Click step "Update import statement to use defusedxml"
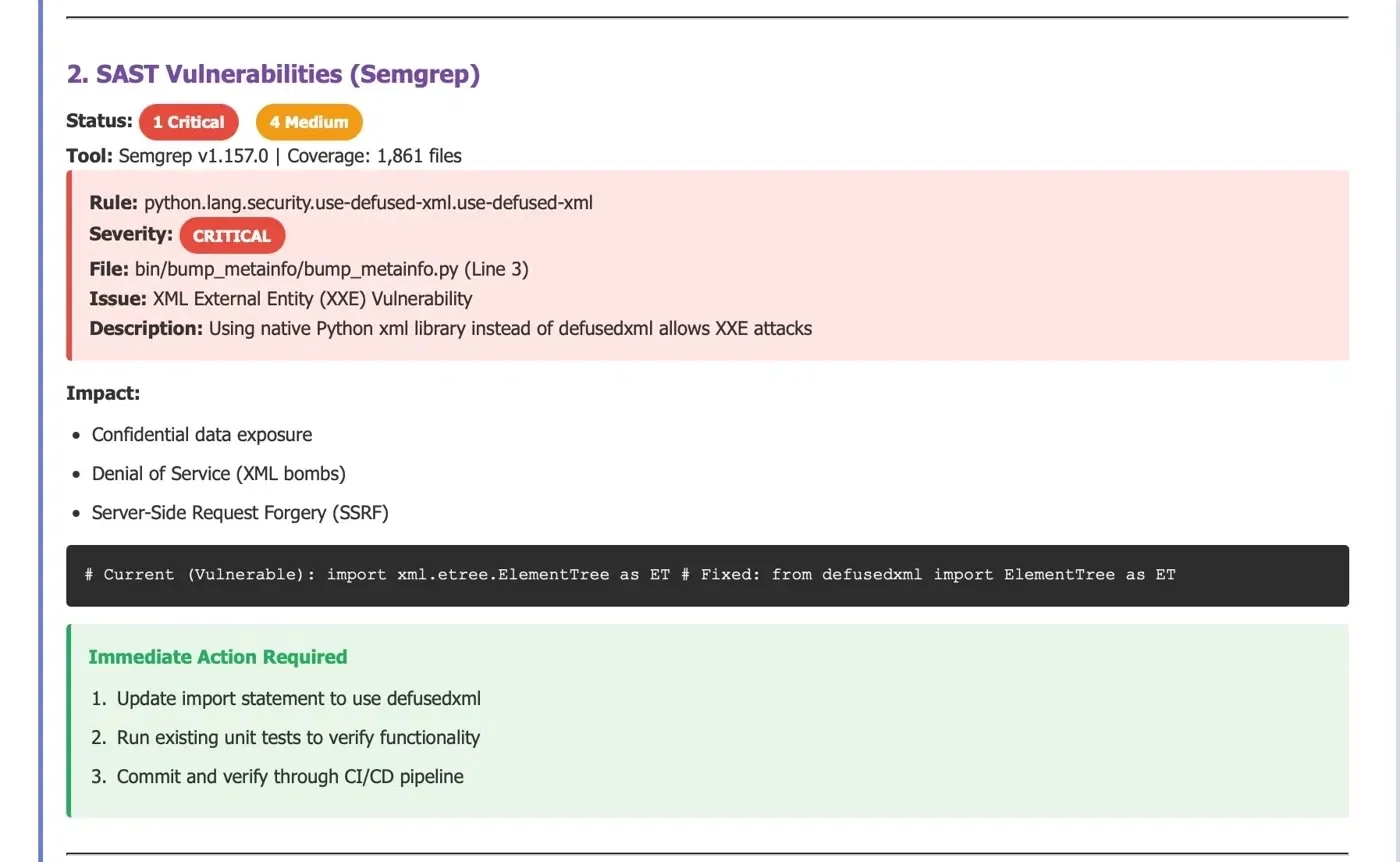Image resolution: width=1400 pixels, height=862 pixels. point(299,699)
